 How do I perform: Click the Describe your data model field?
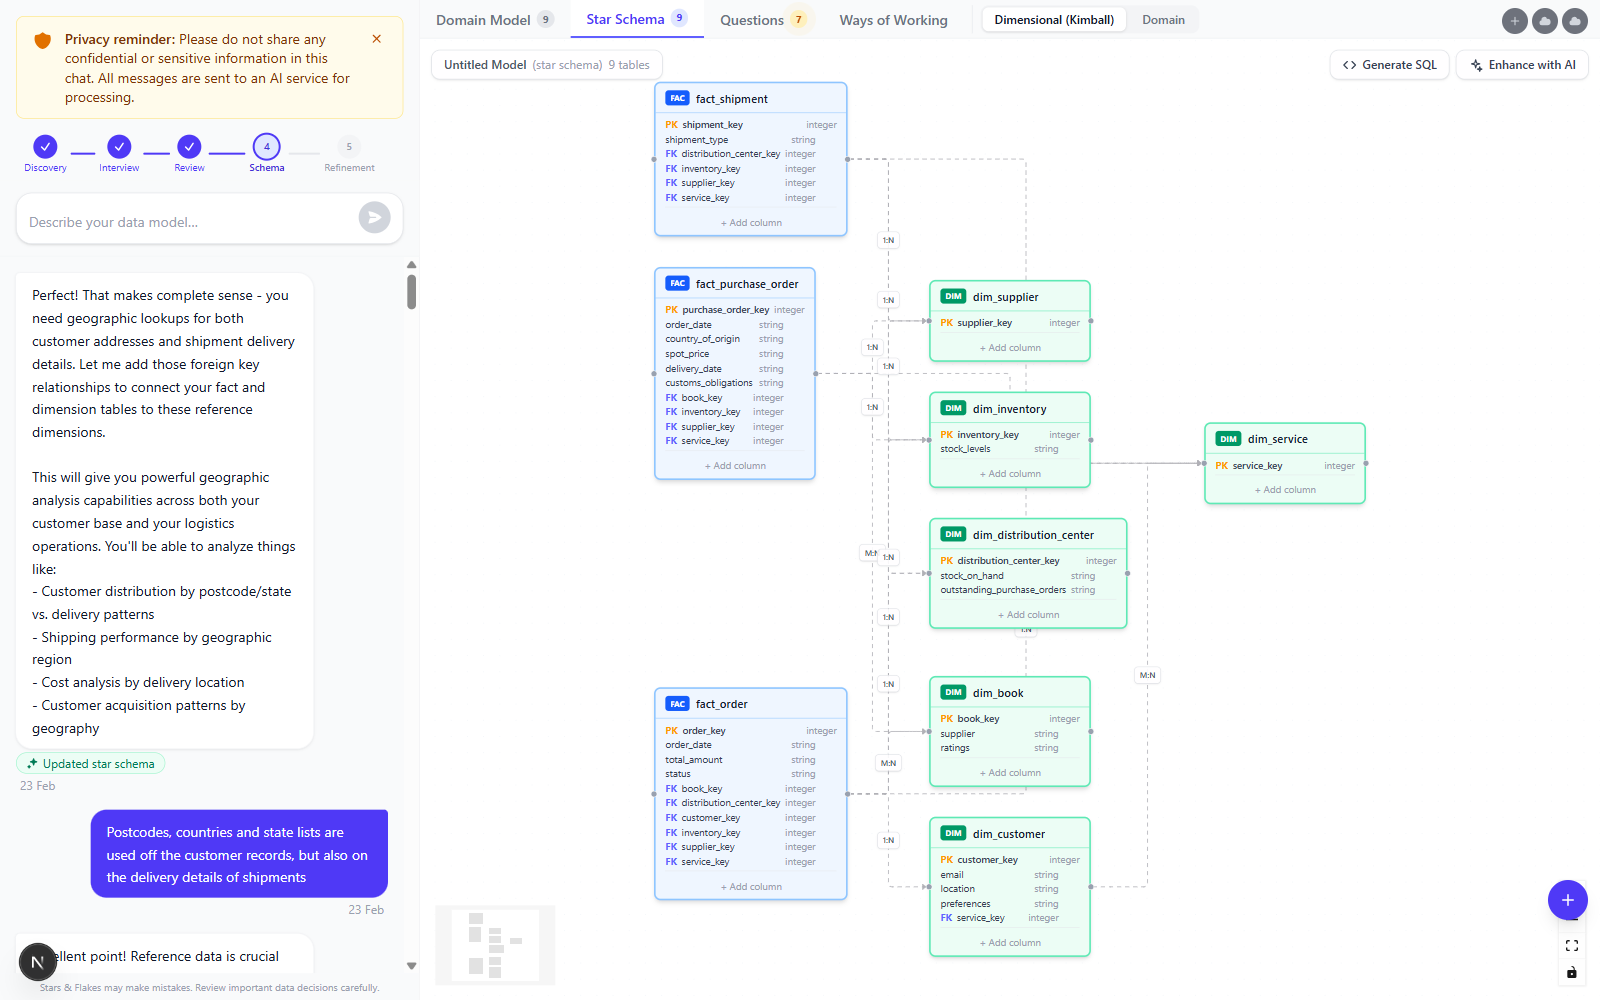[190, 222]
